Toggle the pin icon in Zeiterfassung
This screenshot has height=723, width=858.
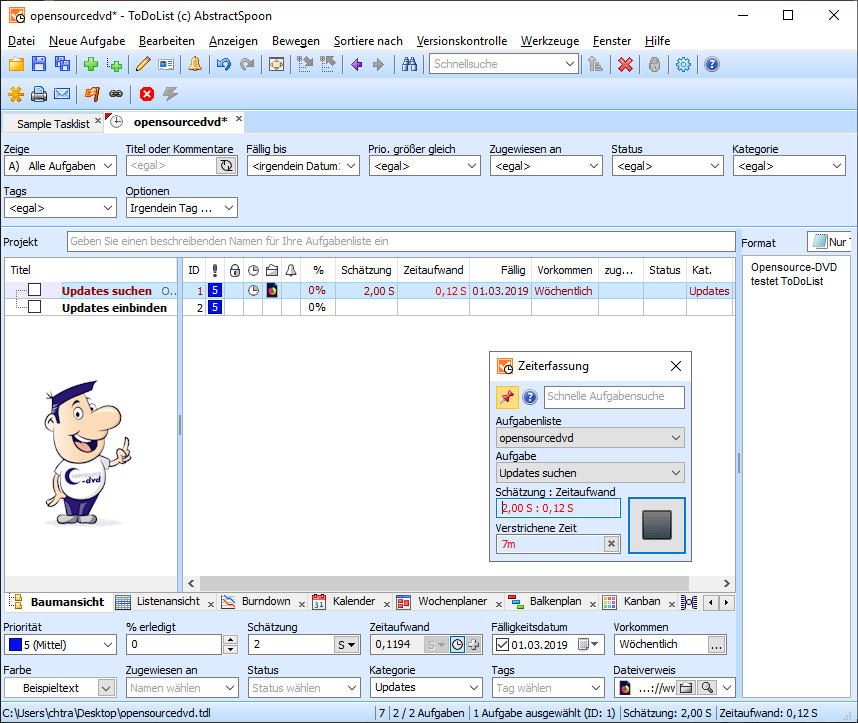click(507, 397)
